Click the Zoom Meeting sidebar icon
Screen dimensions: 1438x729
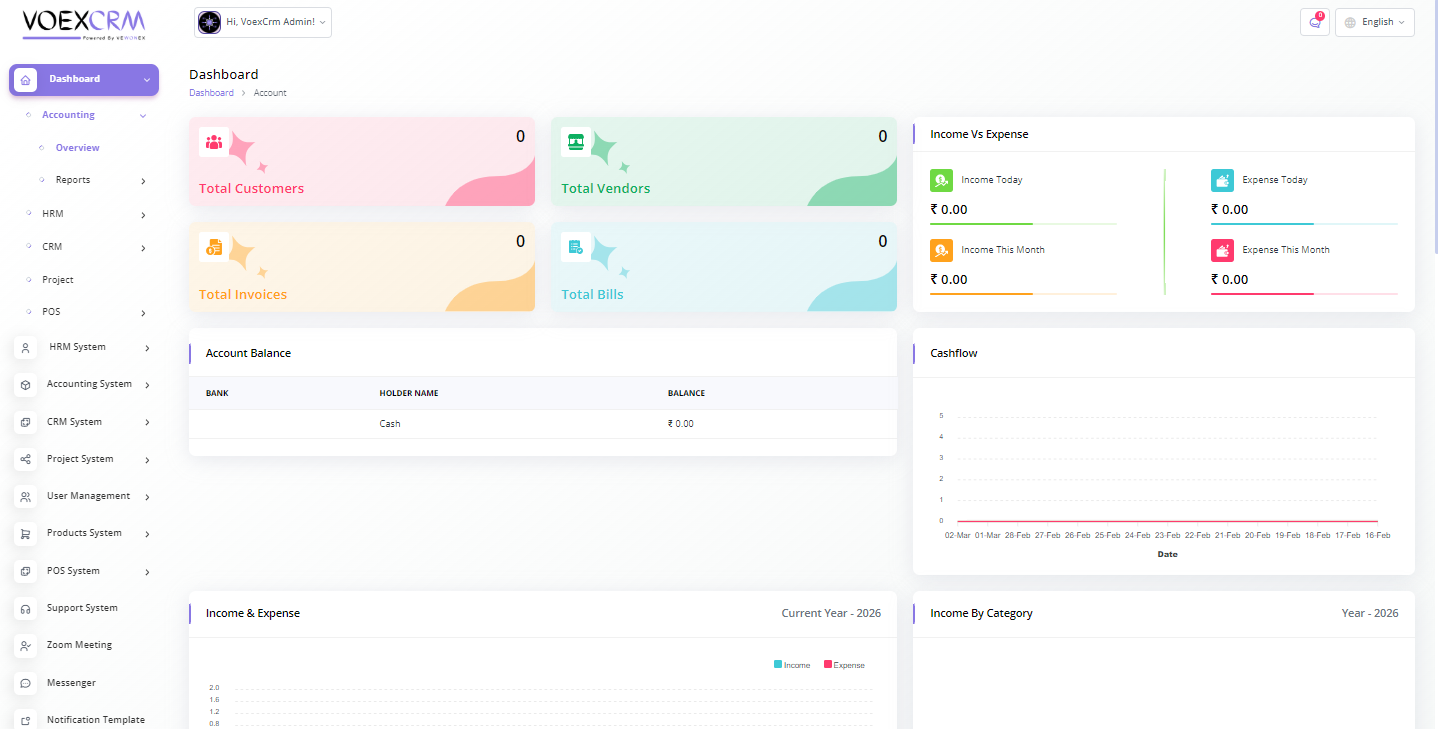point(26,646)
